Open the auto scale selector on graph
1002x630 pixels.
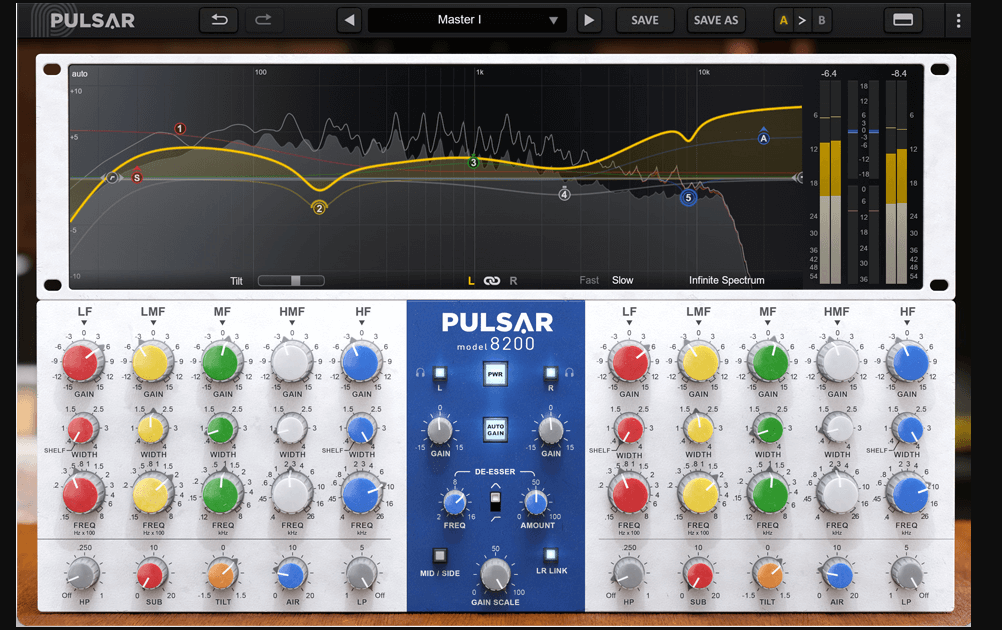pos(80,73)
